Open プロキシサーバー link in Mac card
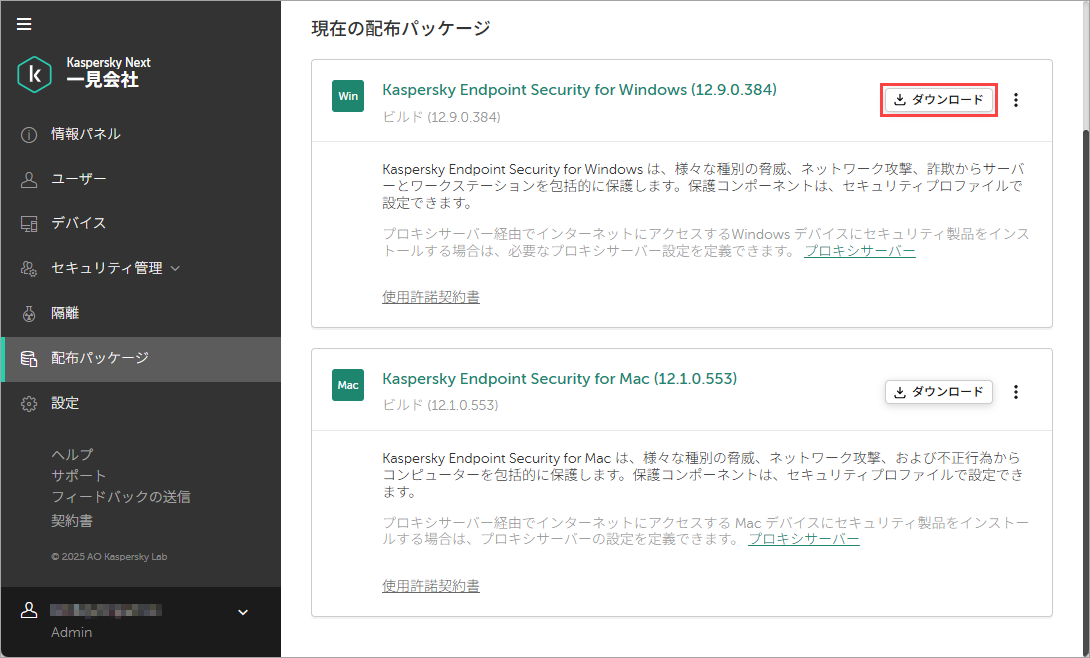 pos(804,539)
